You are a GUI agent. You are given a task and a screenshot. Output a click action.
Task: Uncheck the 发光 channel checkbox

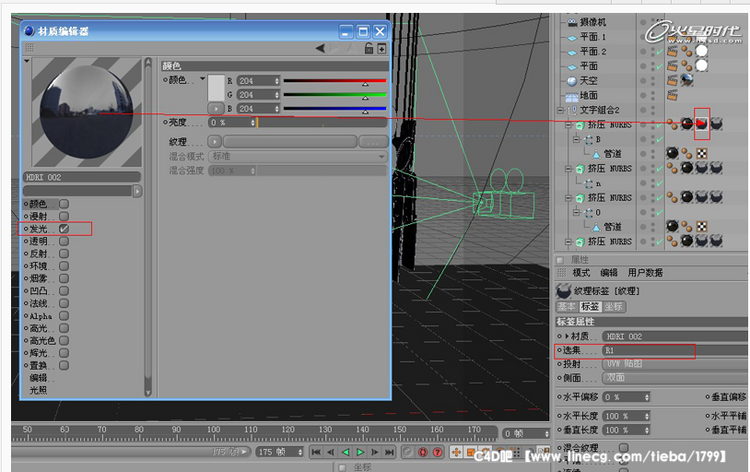64,229
